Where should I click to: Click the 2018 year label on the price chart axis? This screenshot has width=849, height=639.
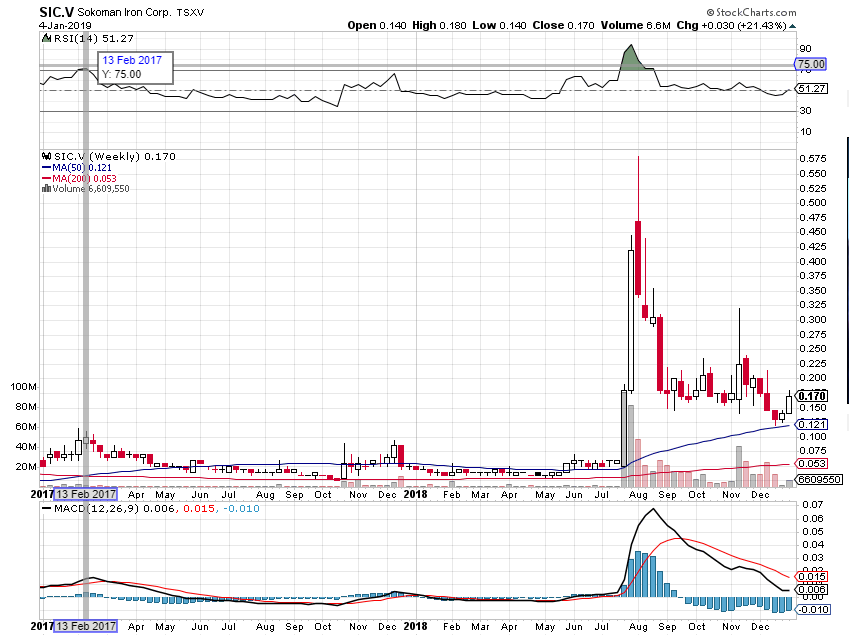coord(415,494)
